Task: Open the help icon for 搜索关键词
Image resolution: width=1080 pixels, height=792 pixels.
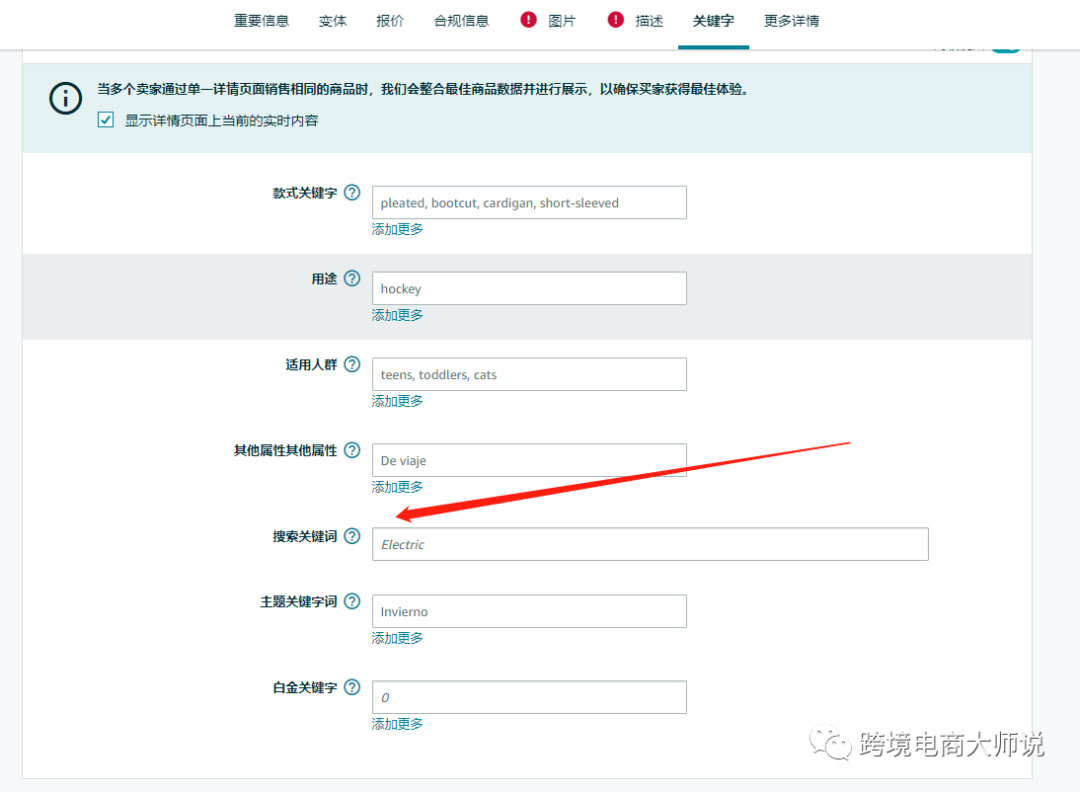Action: (x=352, y=536)
